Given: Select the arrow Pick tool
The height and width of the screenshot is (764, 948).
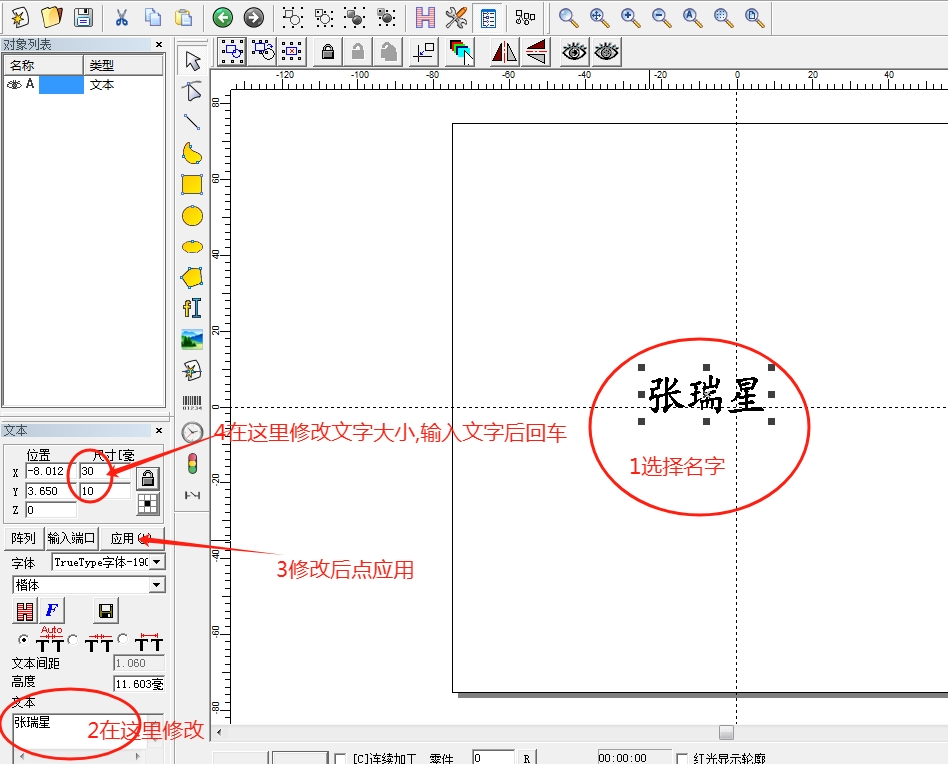Looking at the screenshot, I should click(192, 60).
